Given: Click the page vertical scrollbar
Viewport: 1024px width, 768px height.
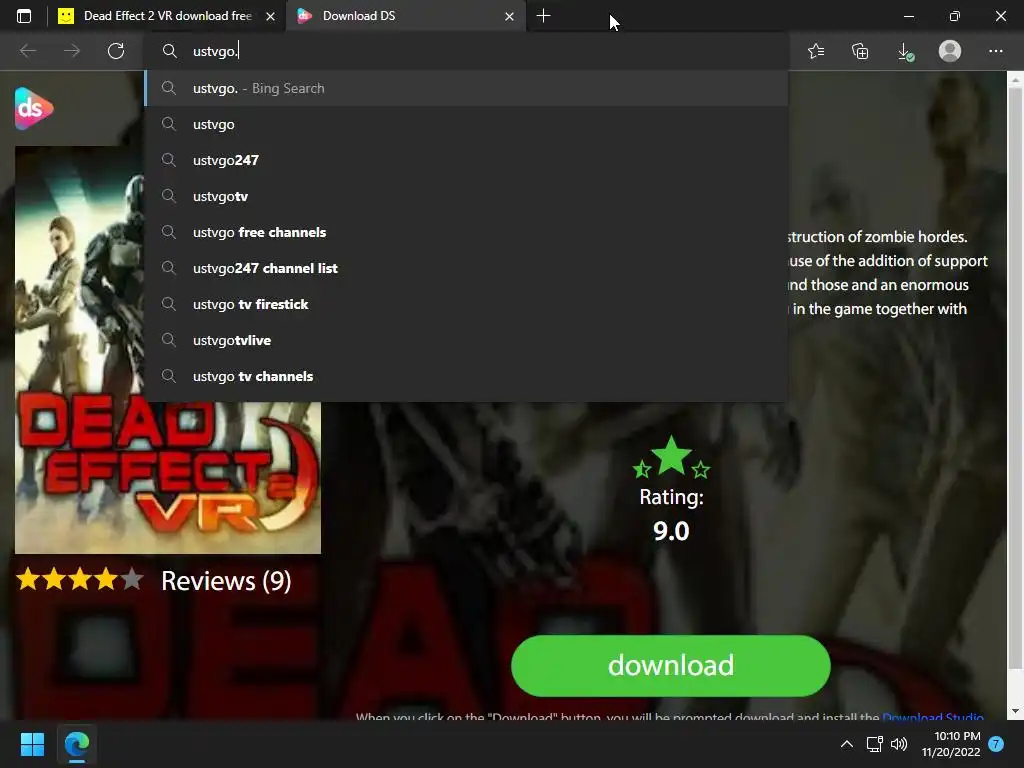Looking at the screenshot, I should [1015, 379].
